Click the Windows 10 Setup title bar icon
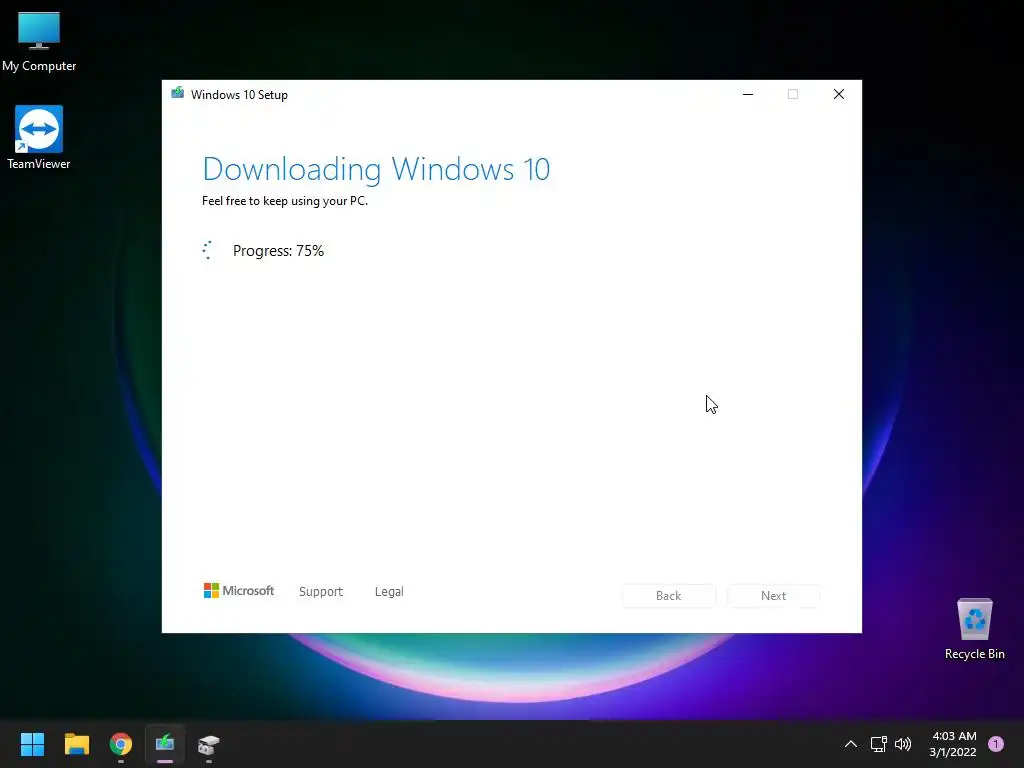1024x768 pixels. [178, 93]
